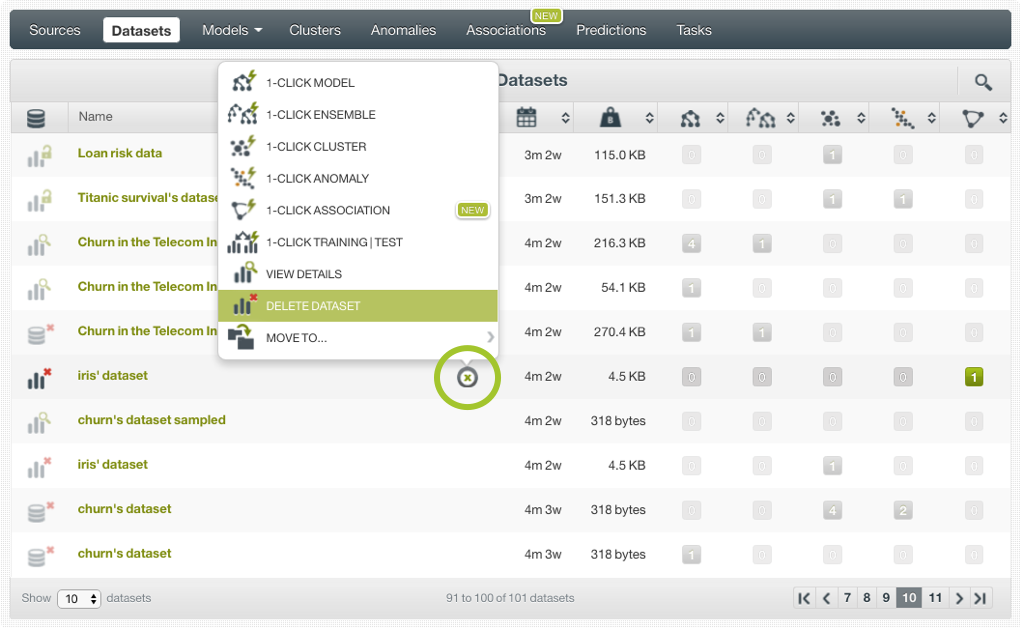Click the search magnifier icon

(983, 82)
